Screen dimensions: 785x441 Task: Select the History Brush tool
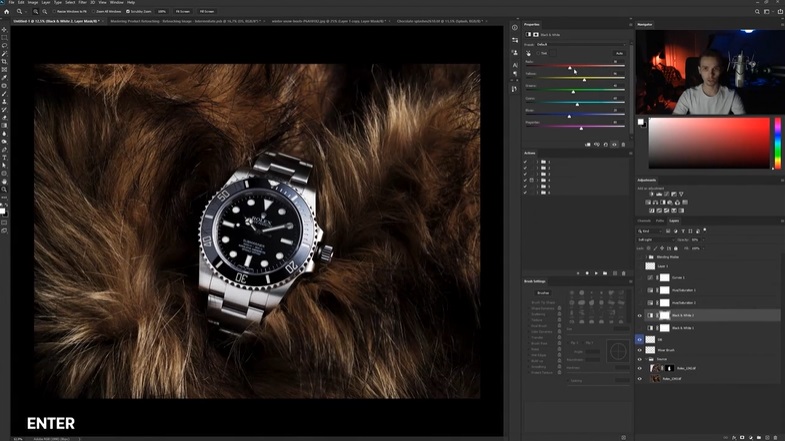click(x=5, y=110)
